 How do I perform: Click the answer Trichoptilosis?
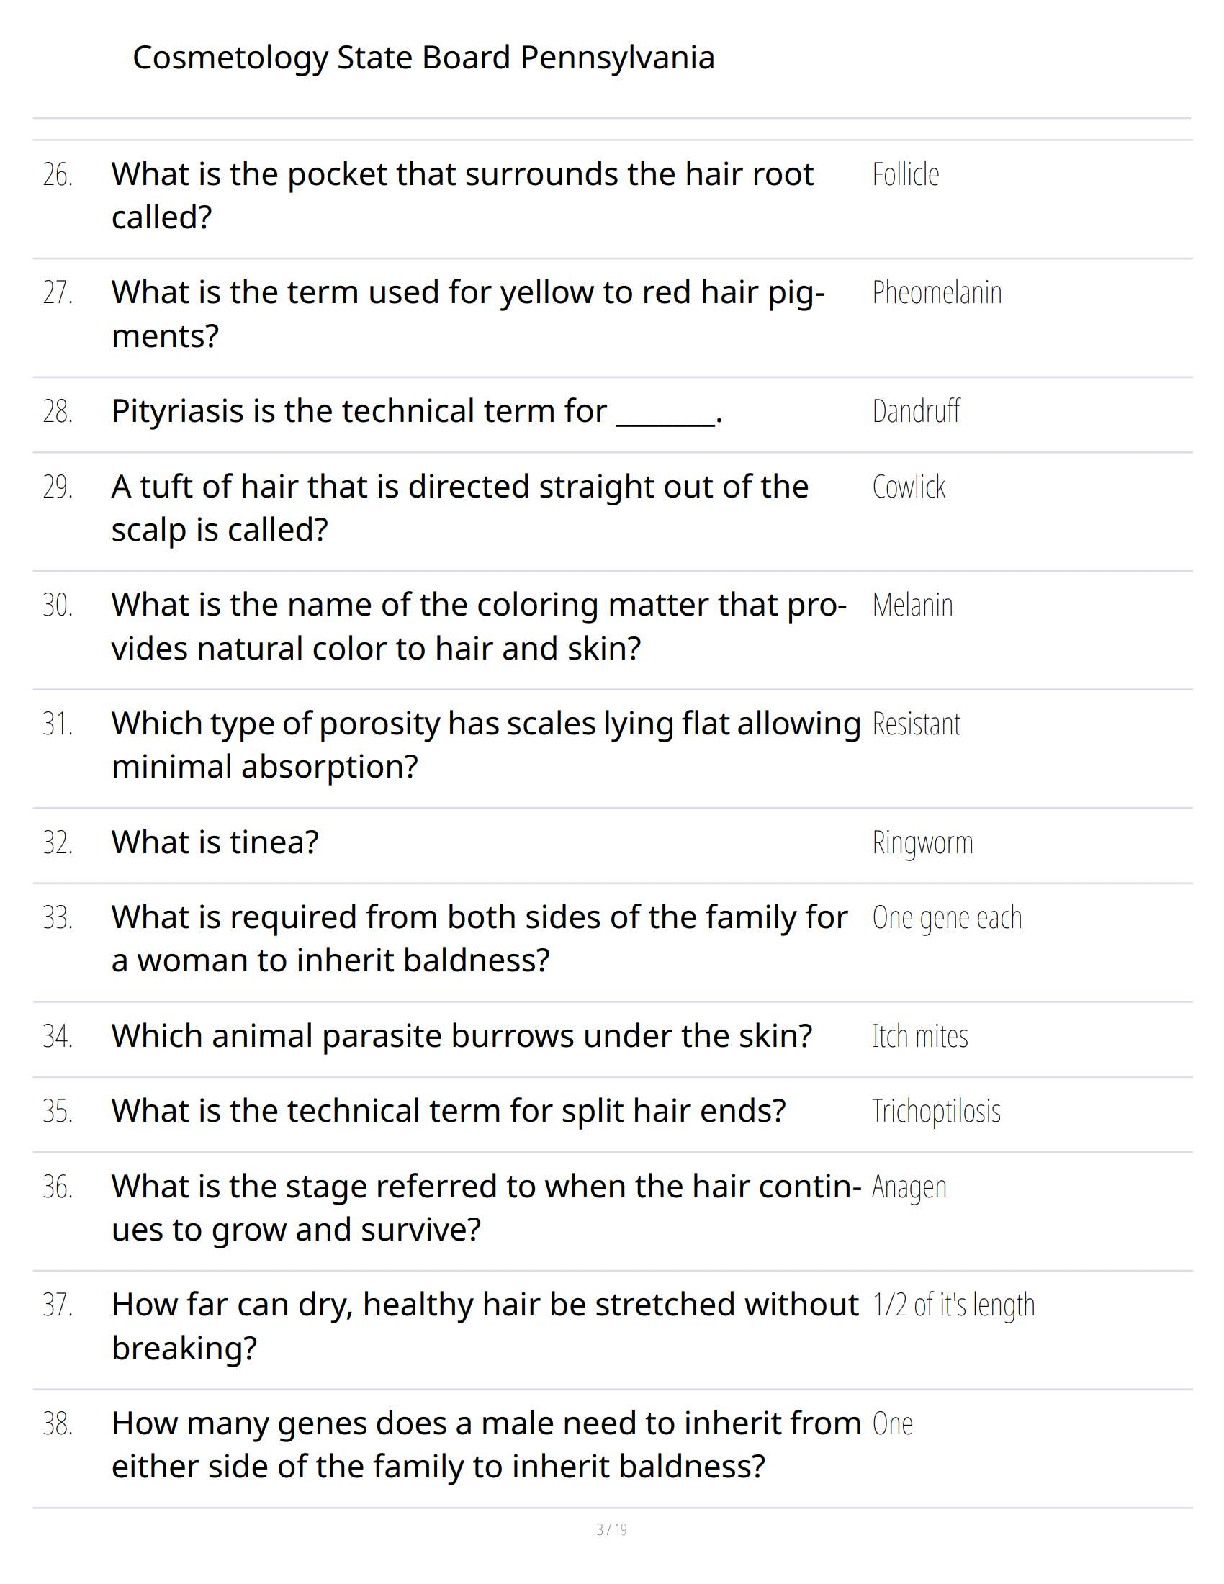(x=936, y=1111)
